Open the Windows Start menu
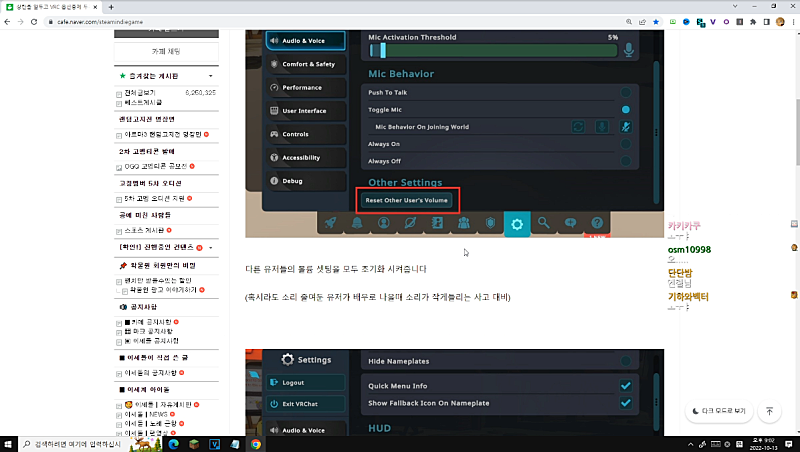800x452 pixels. click(8, 444)
